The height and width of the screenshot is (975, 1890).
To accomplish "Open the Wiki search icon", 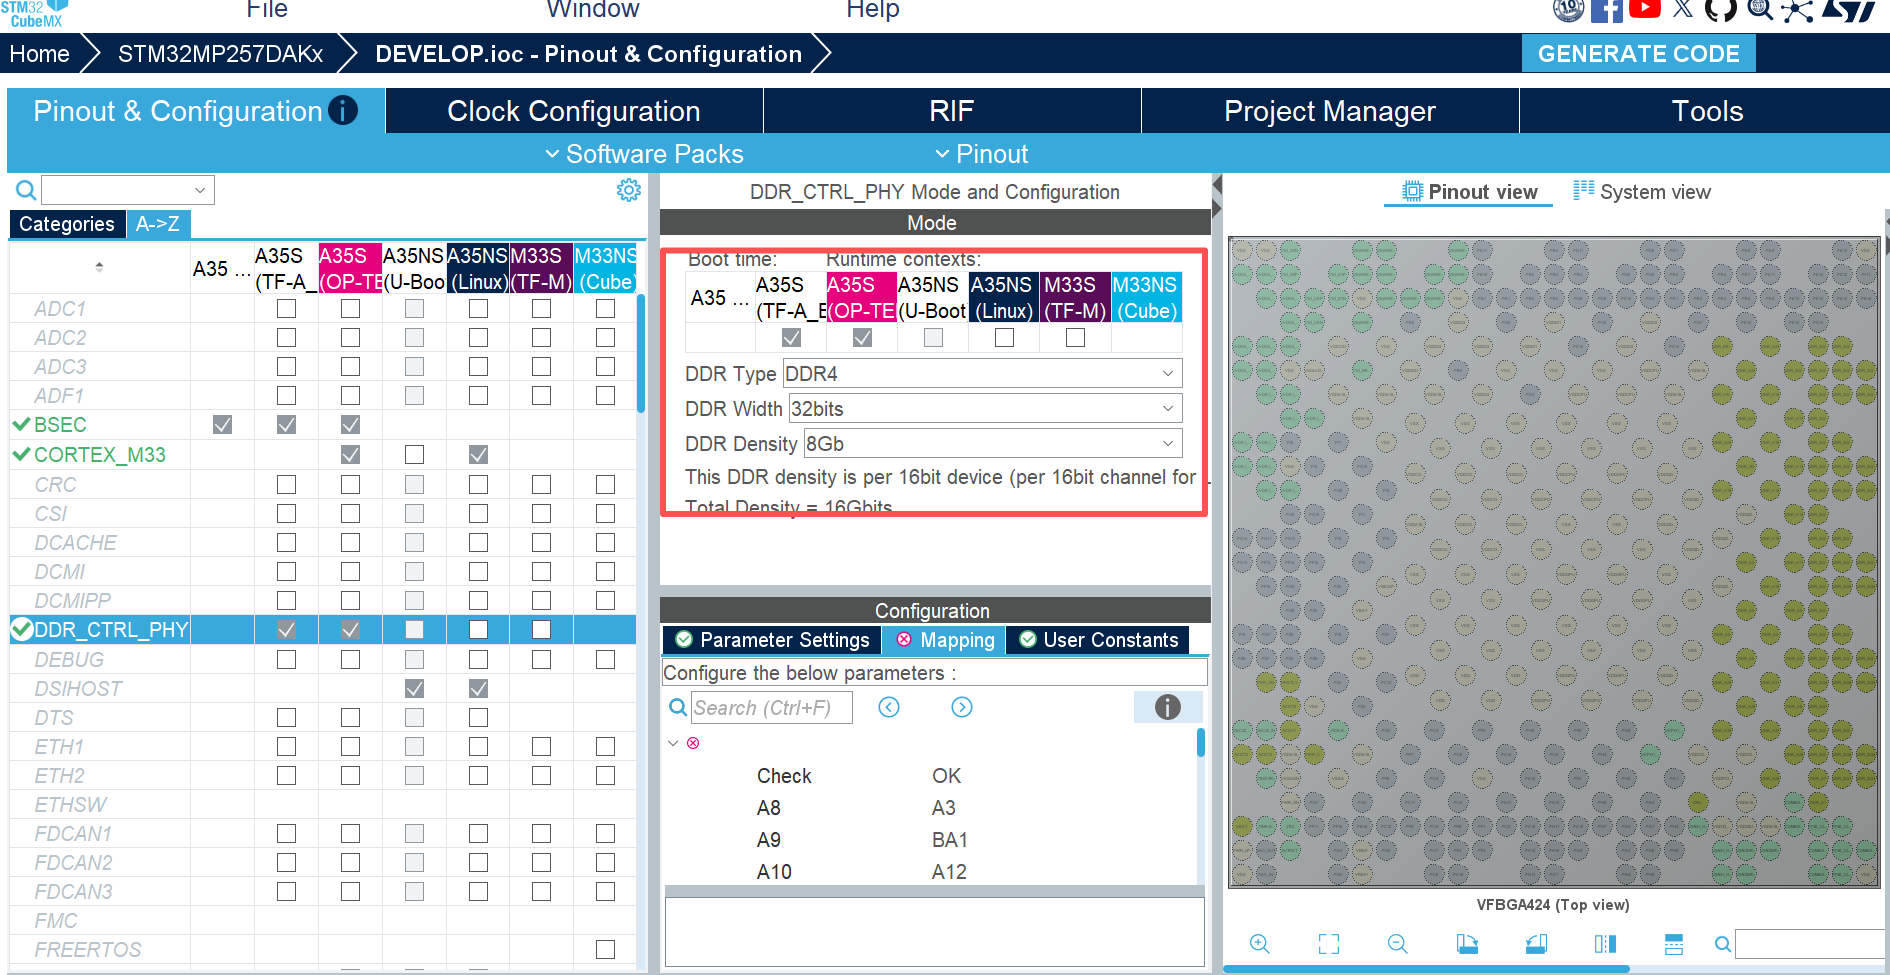I will point(1760,10).
